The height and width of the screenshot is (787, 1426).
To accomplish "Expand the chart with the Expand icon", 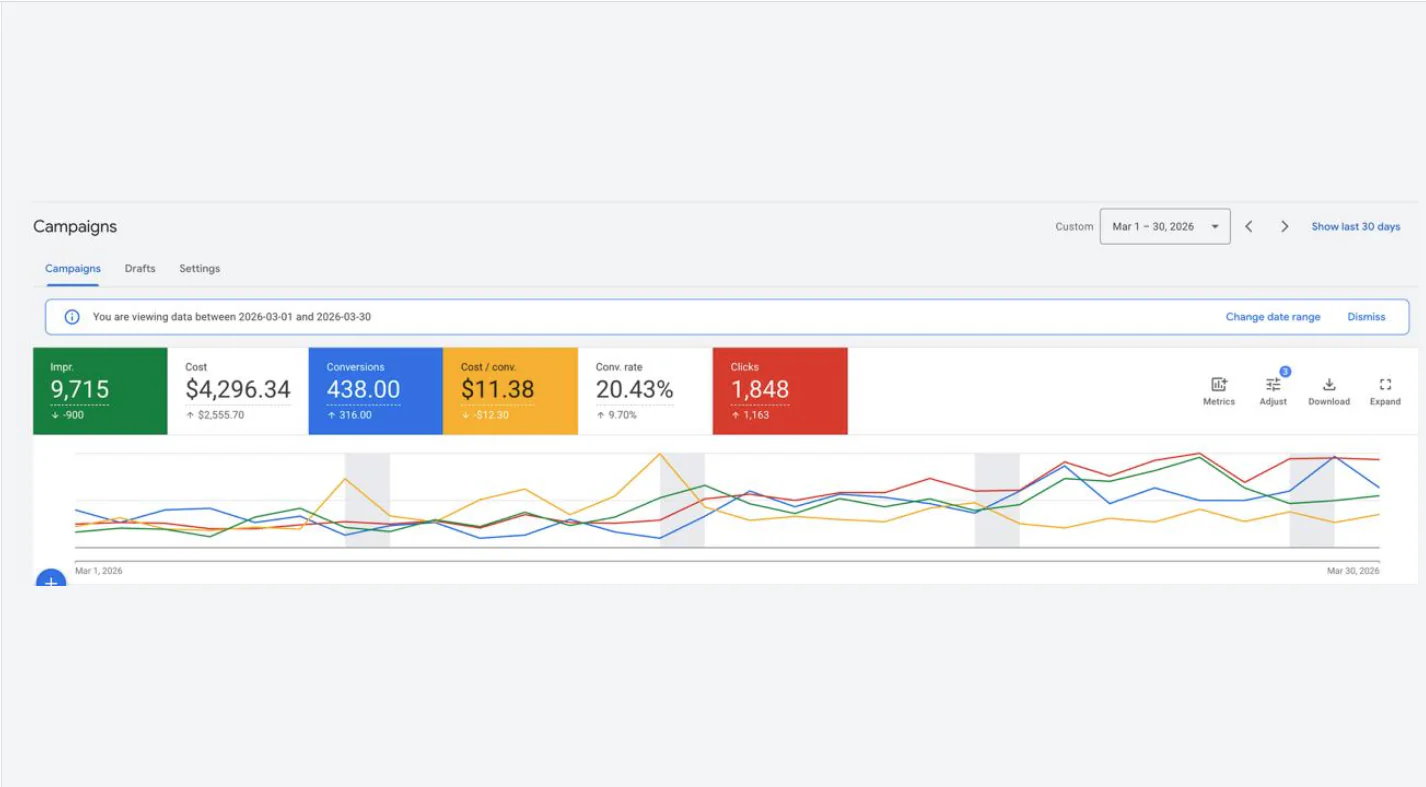I will click(x=1385, y=390).
